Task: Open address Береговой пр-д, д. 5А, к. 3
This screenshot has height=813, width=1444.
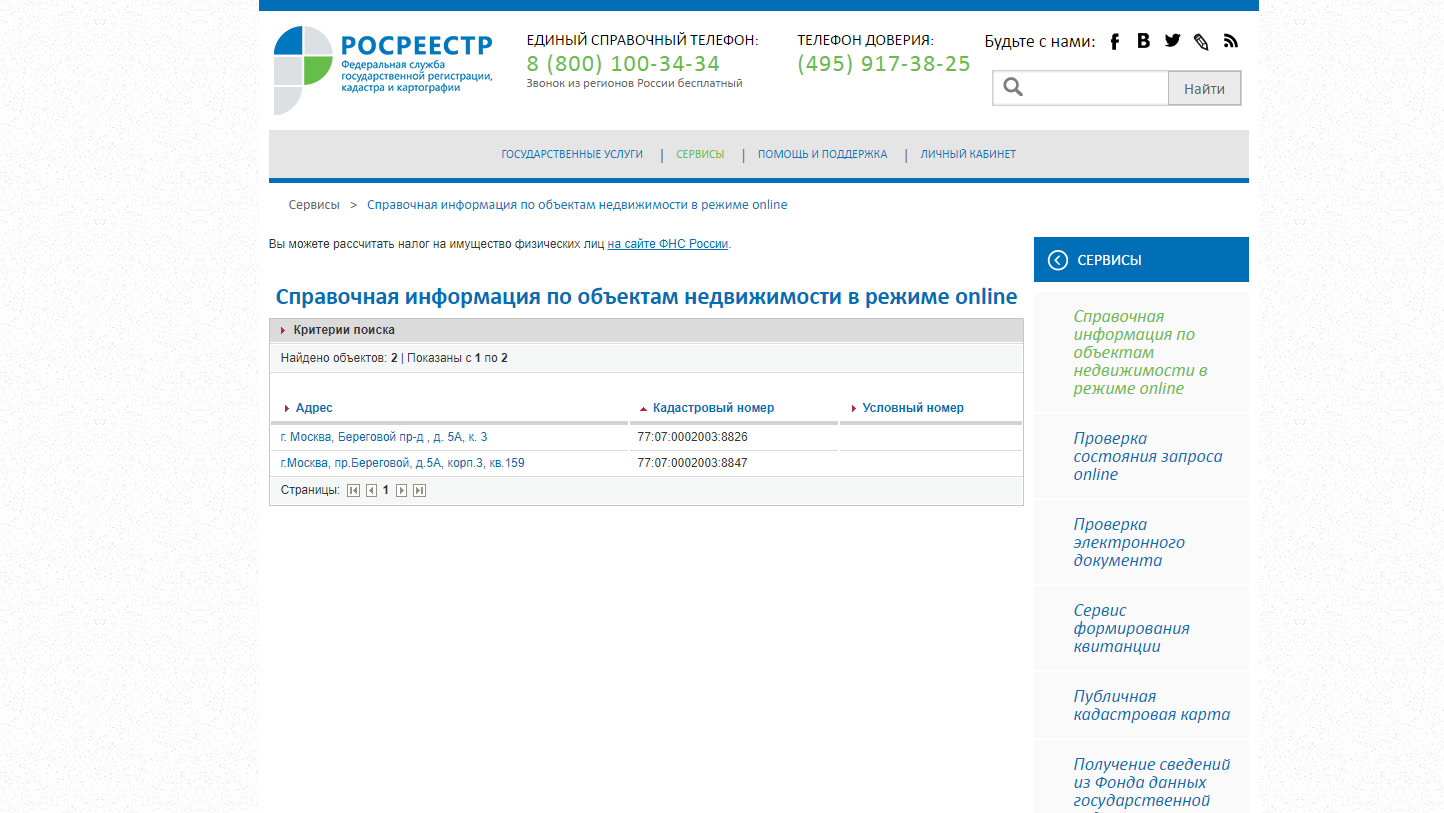Action: point(384,437)
